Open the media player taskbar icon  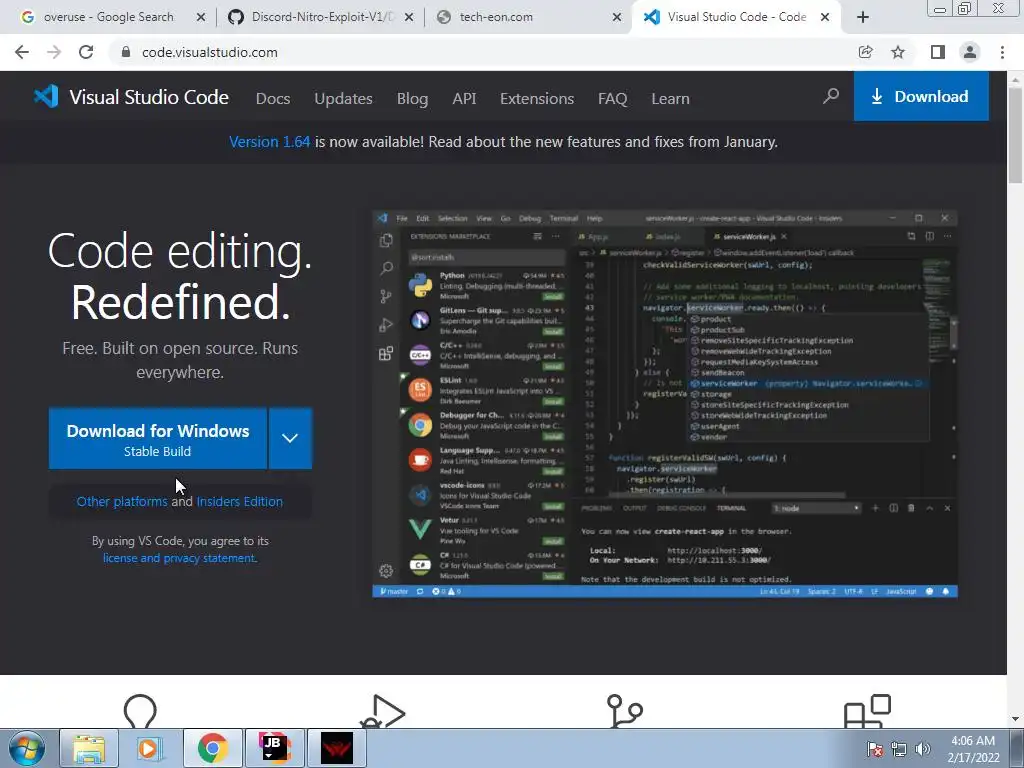(150, 748)
